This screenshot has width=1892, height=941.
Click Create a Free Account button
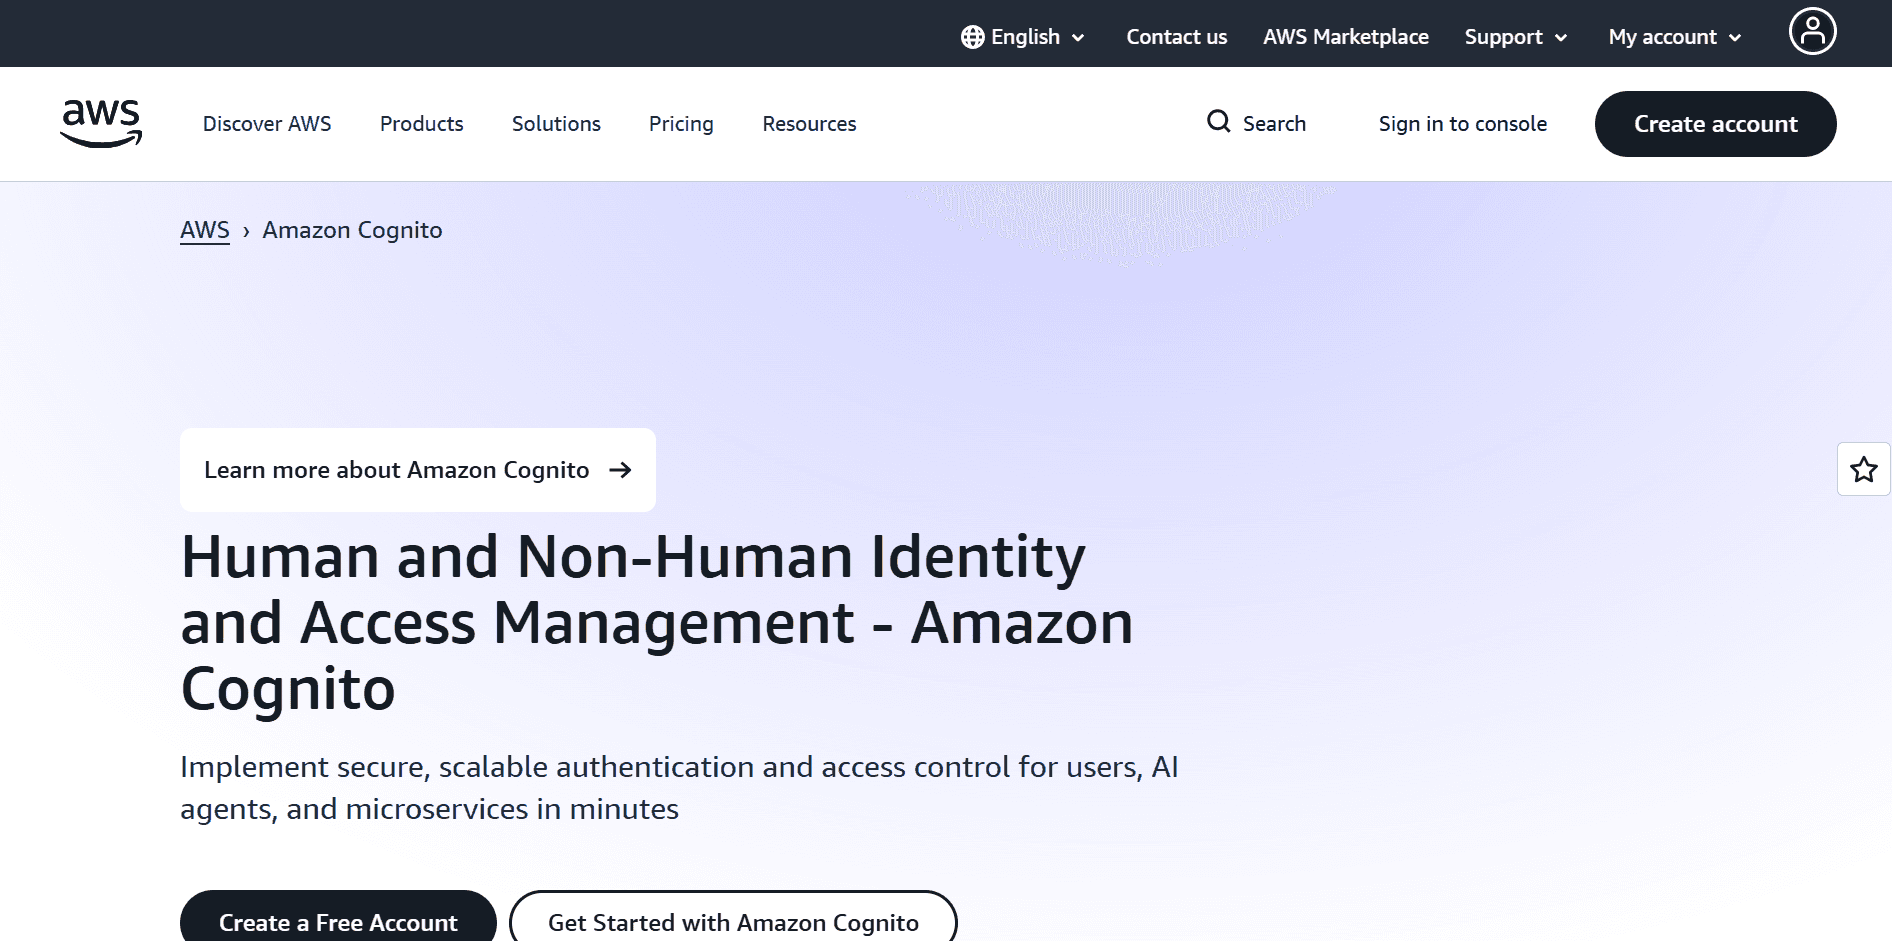tap(338, 921)
